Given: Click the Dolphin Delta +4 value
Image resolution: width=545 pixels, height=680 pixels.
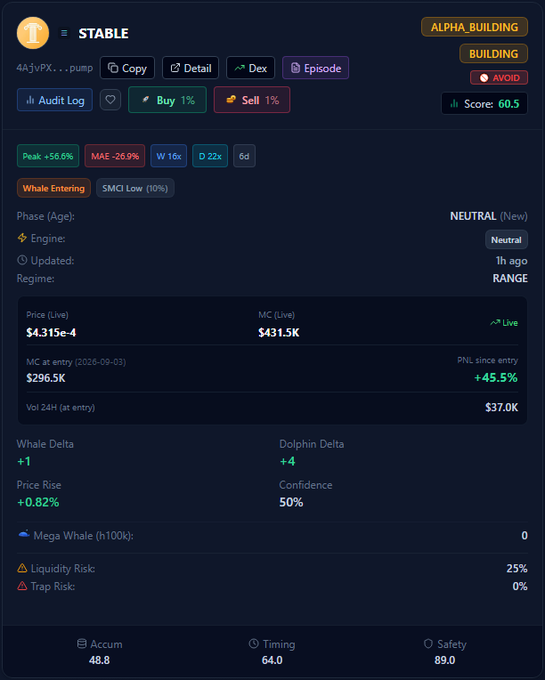Looking at the screenshot, I should coord(287,461).
